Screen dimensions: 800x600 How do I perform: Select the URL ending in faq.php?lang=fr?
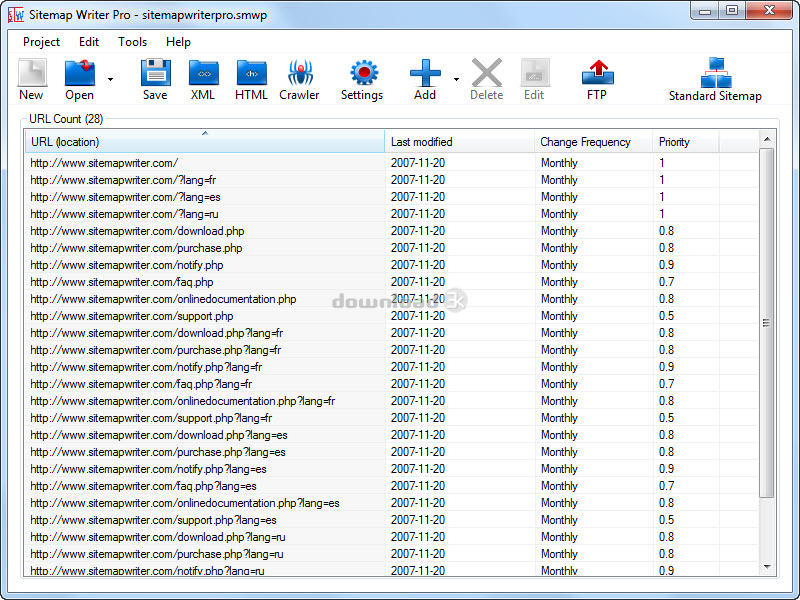point(141,384)
